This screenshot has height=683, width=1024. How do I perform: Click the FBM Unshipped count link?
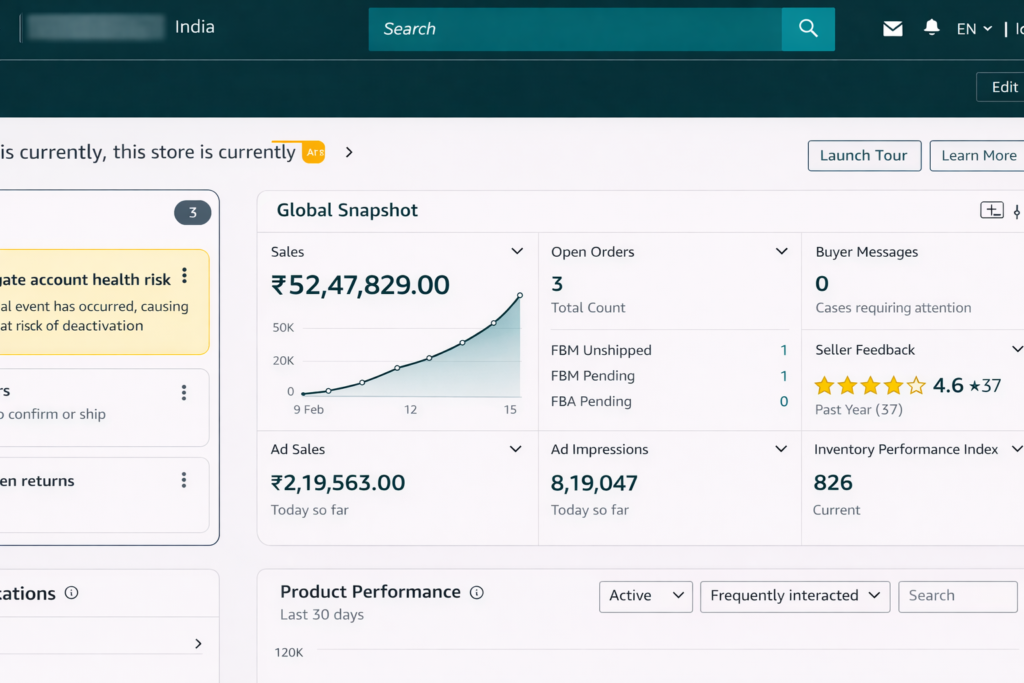(784, 350)
